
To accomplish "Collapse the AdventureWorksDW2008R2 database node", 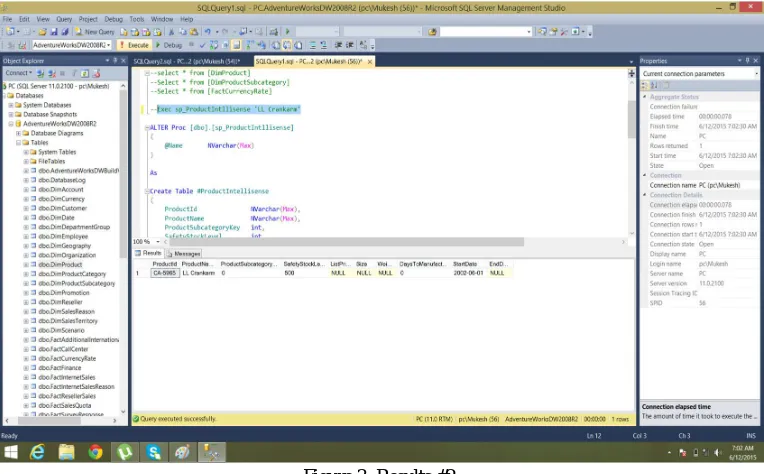I will pyautogui.click(x=11, y=124).
